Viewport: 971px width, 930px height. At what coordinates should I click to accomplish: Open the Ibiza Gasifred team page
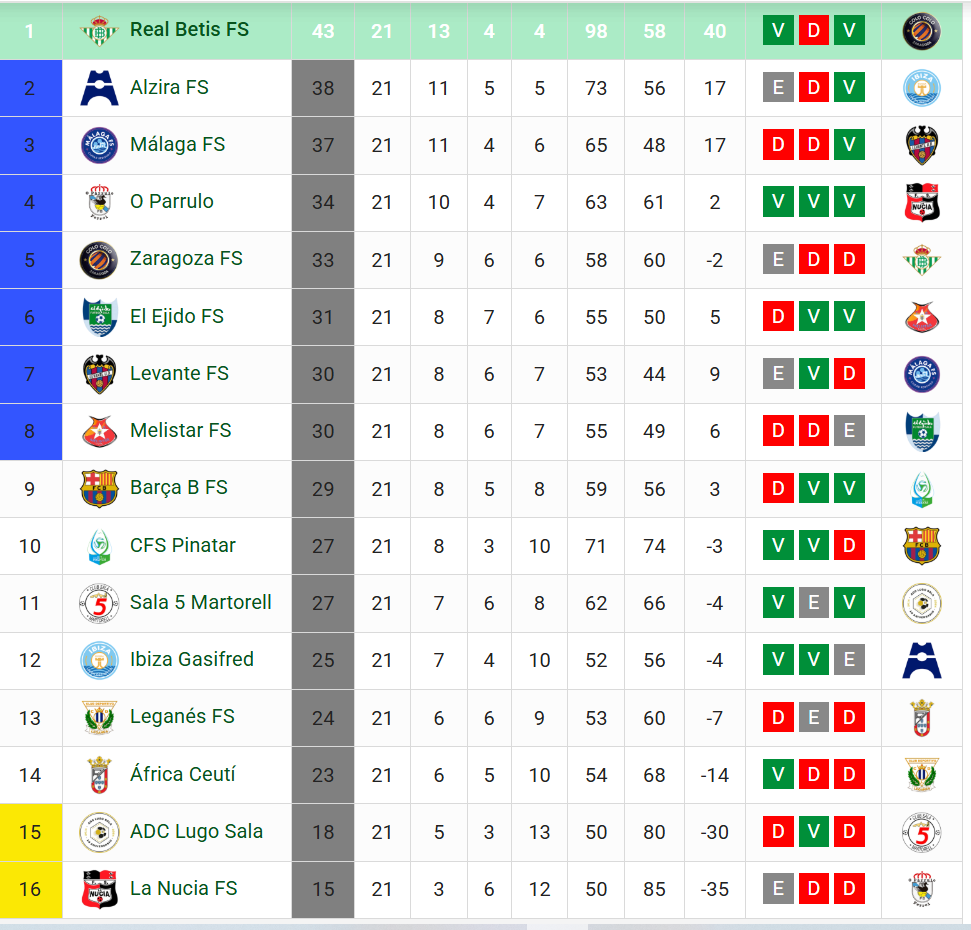tap(192, 659)
